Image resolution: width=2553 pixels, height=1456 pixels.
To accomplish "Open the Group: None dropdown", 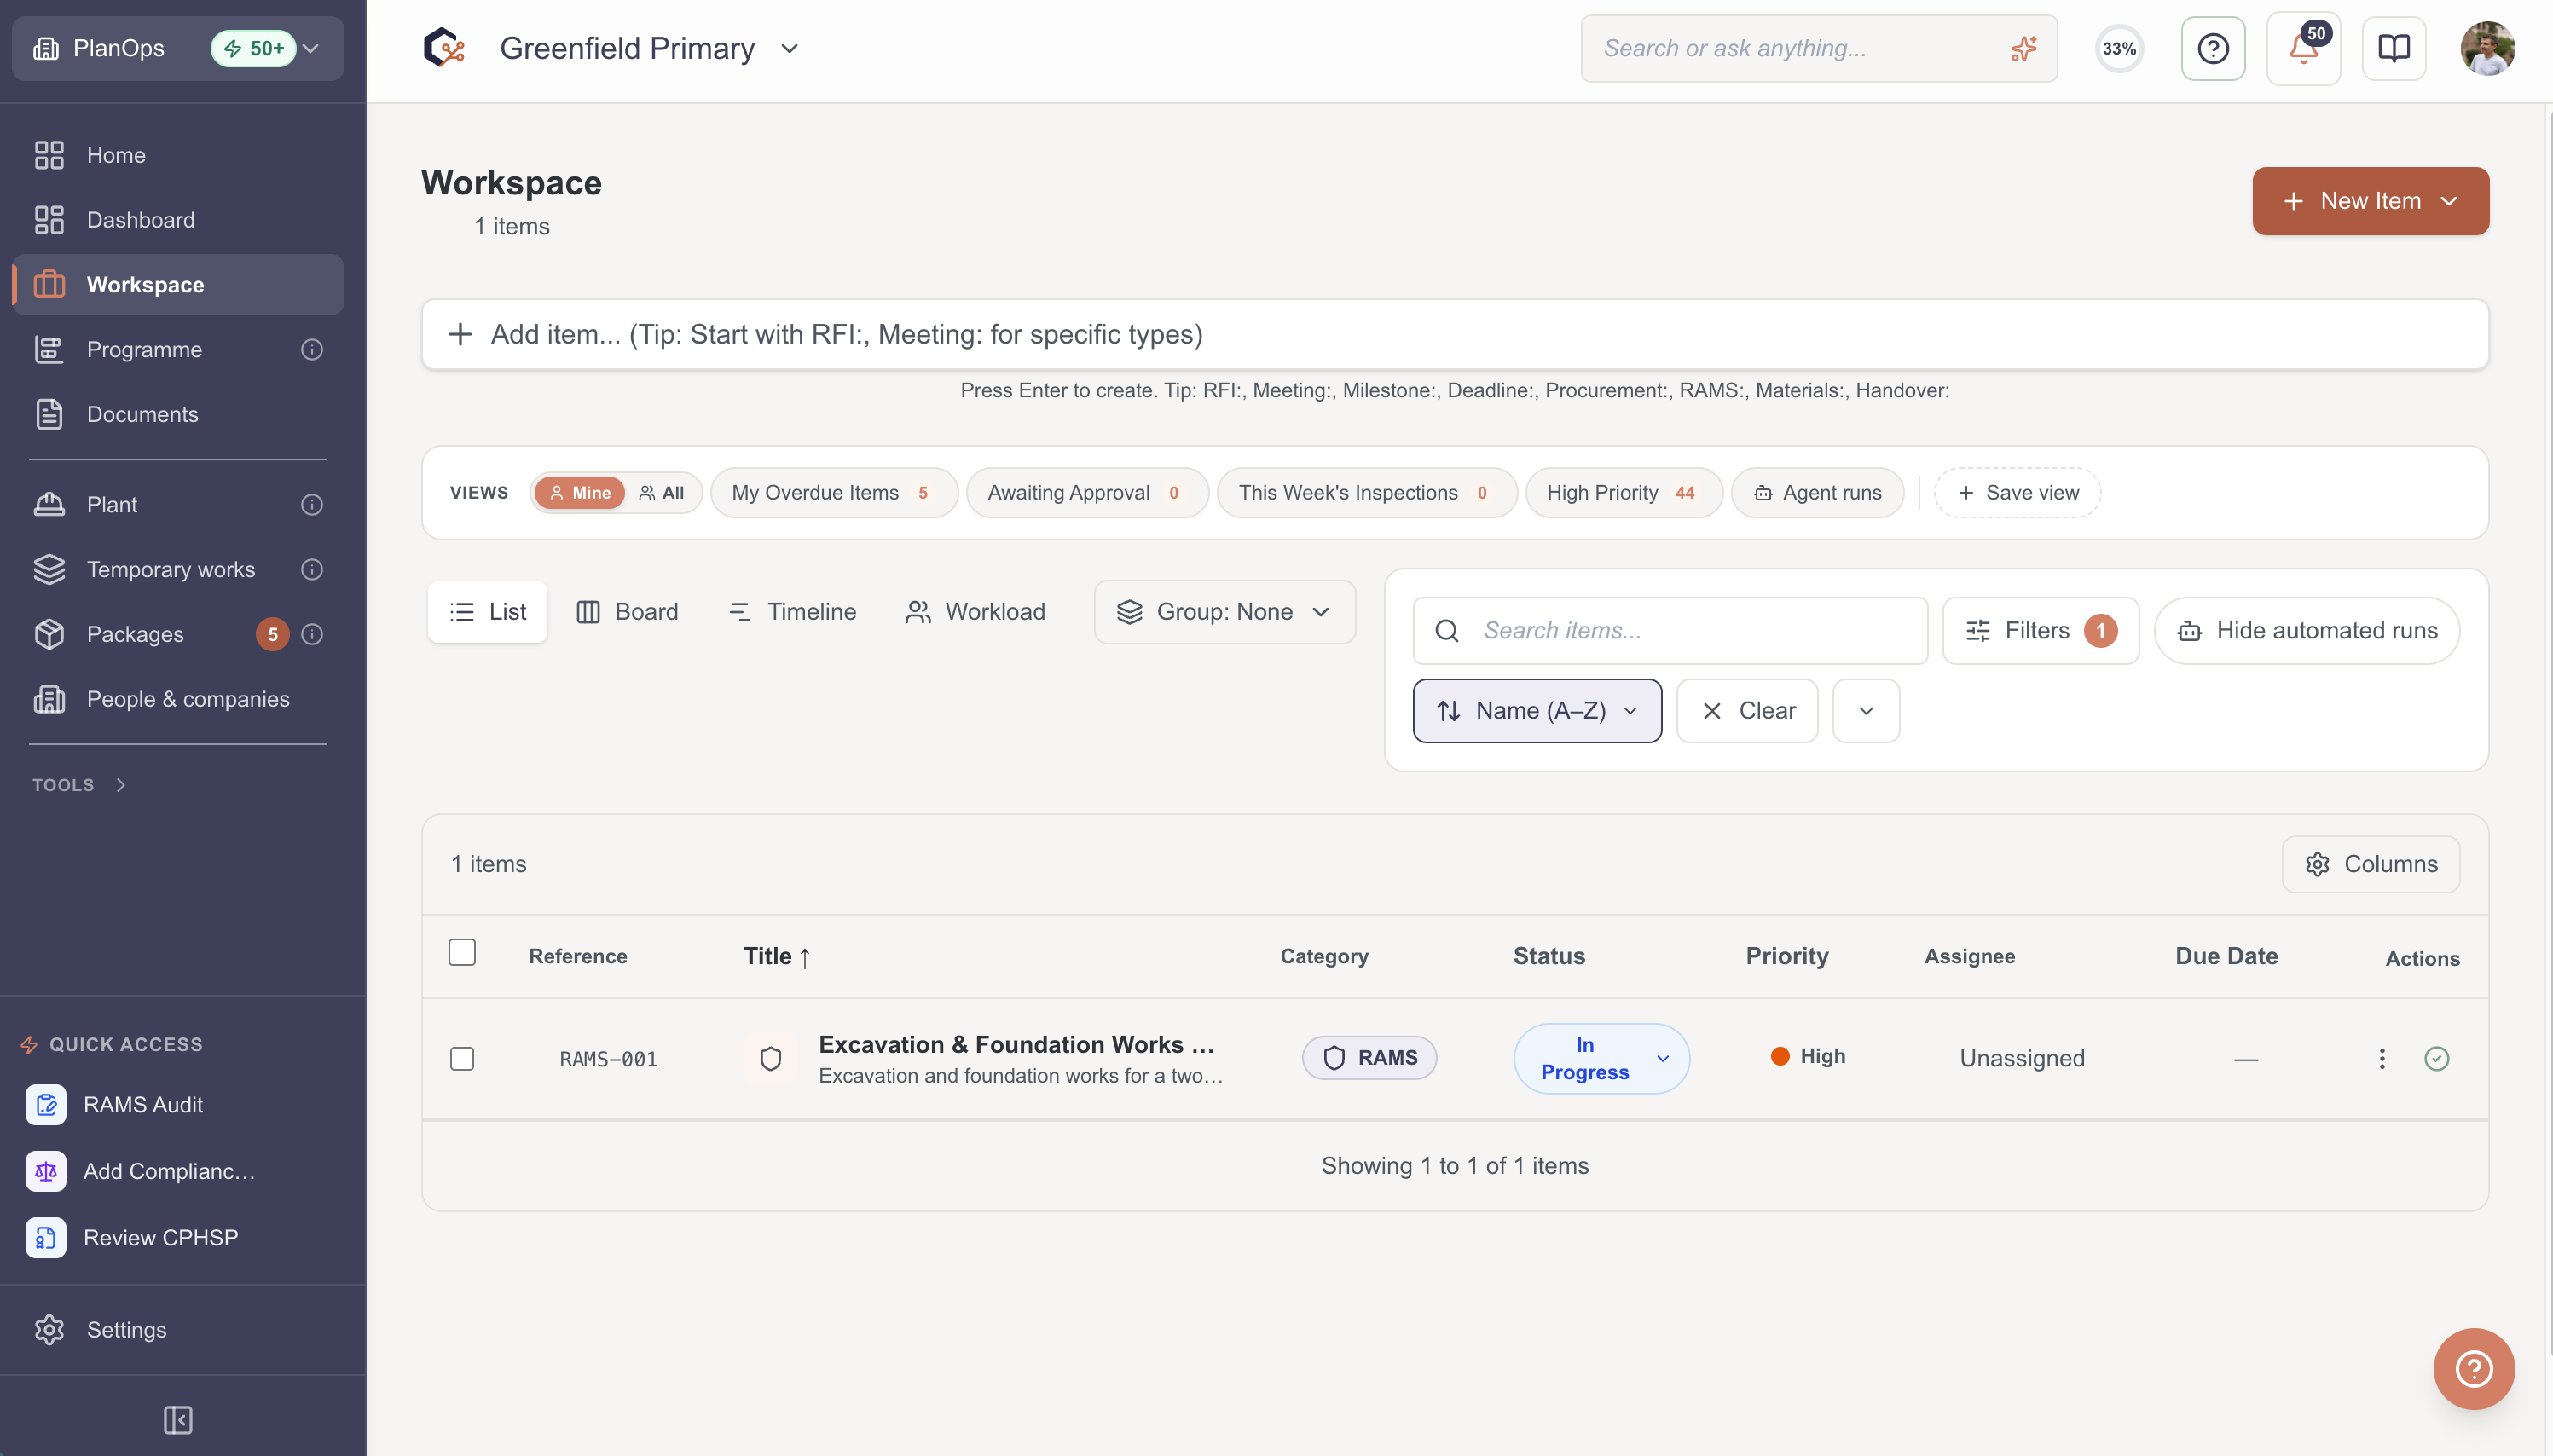I will click(x=1224, y=611).
